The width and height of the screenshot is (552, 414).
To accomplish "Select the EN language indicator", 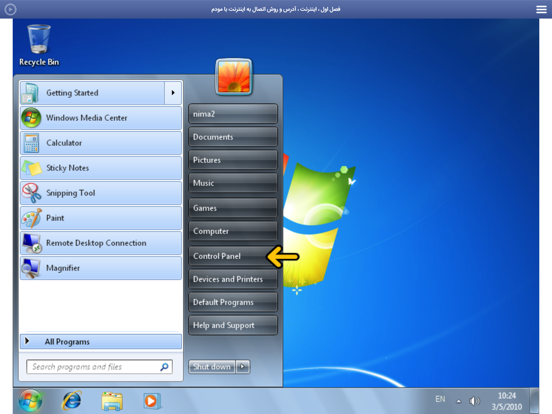I will pos(440,399).
